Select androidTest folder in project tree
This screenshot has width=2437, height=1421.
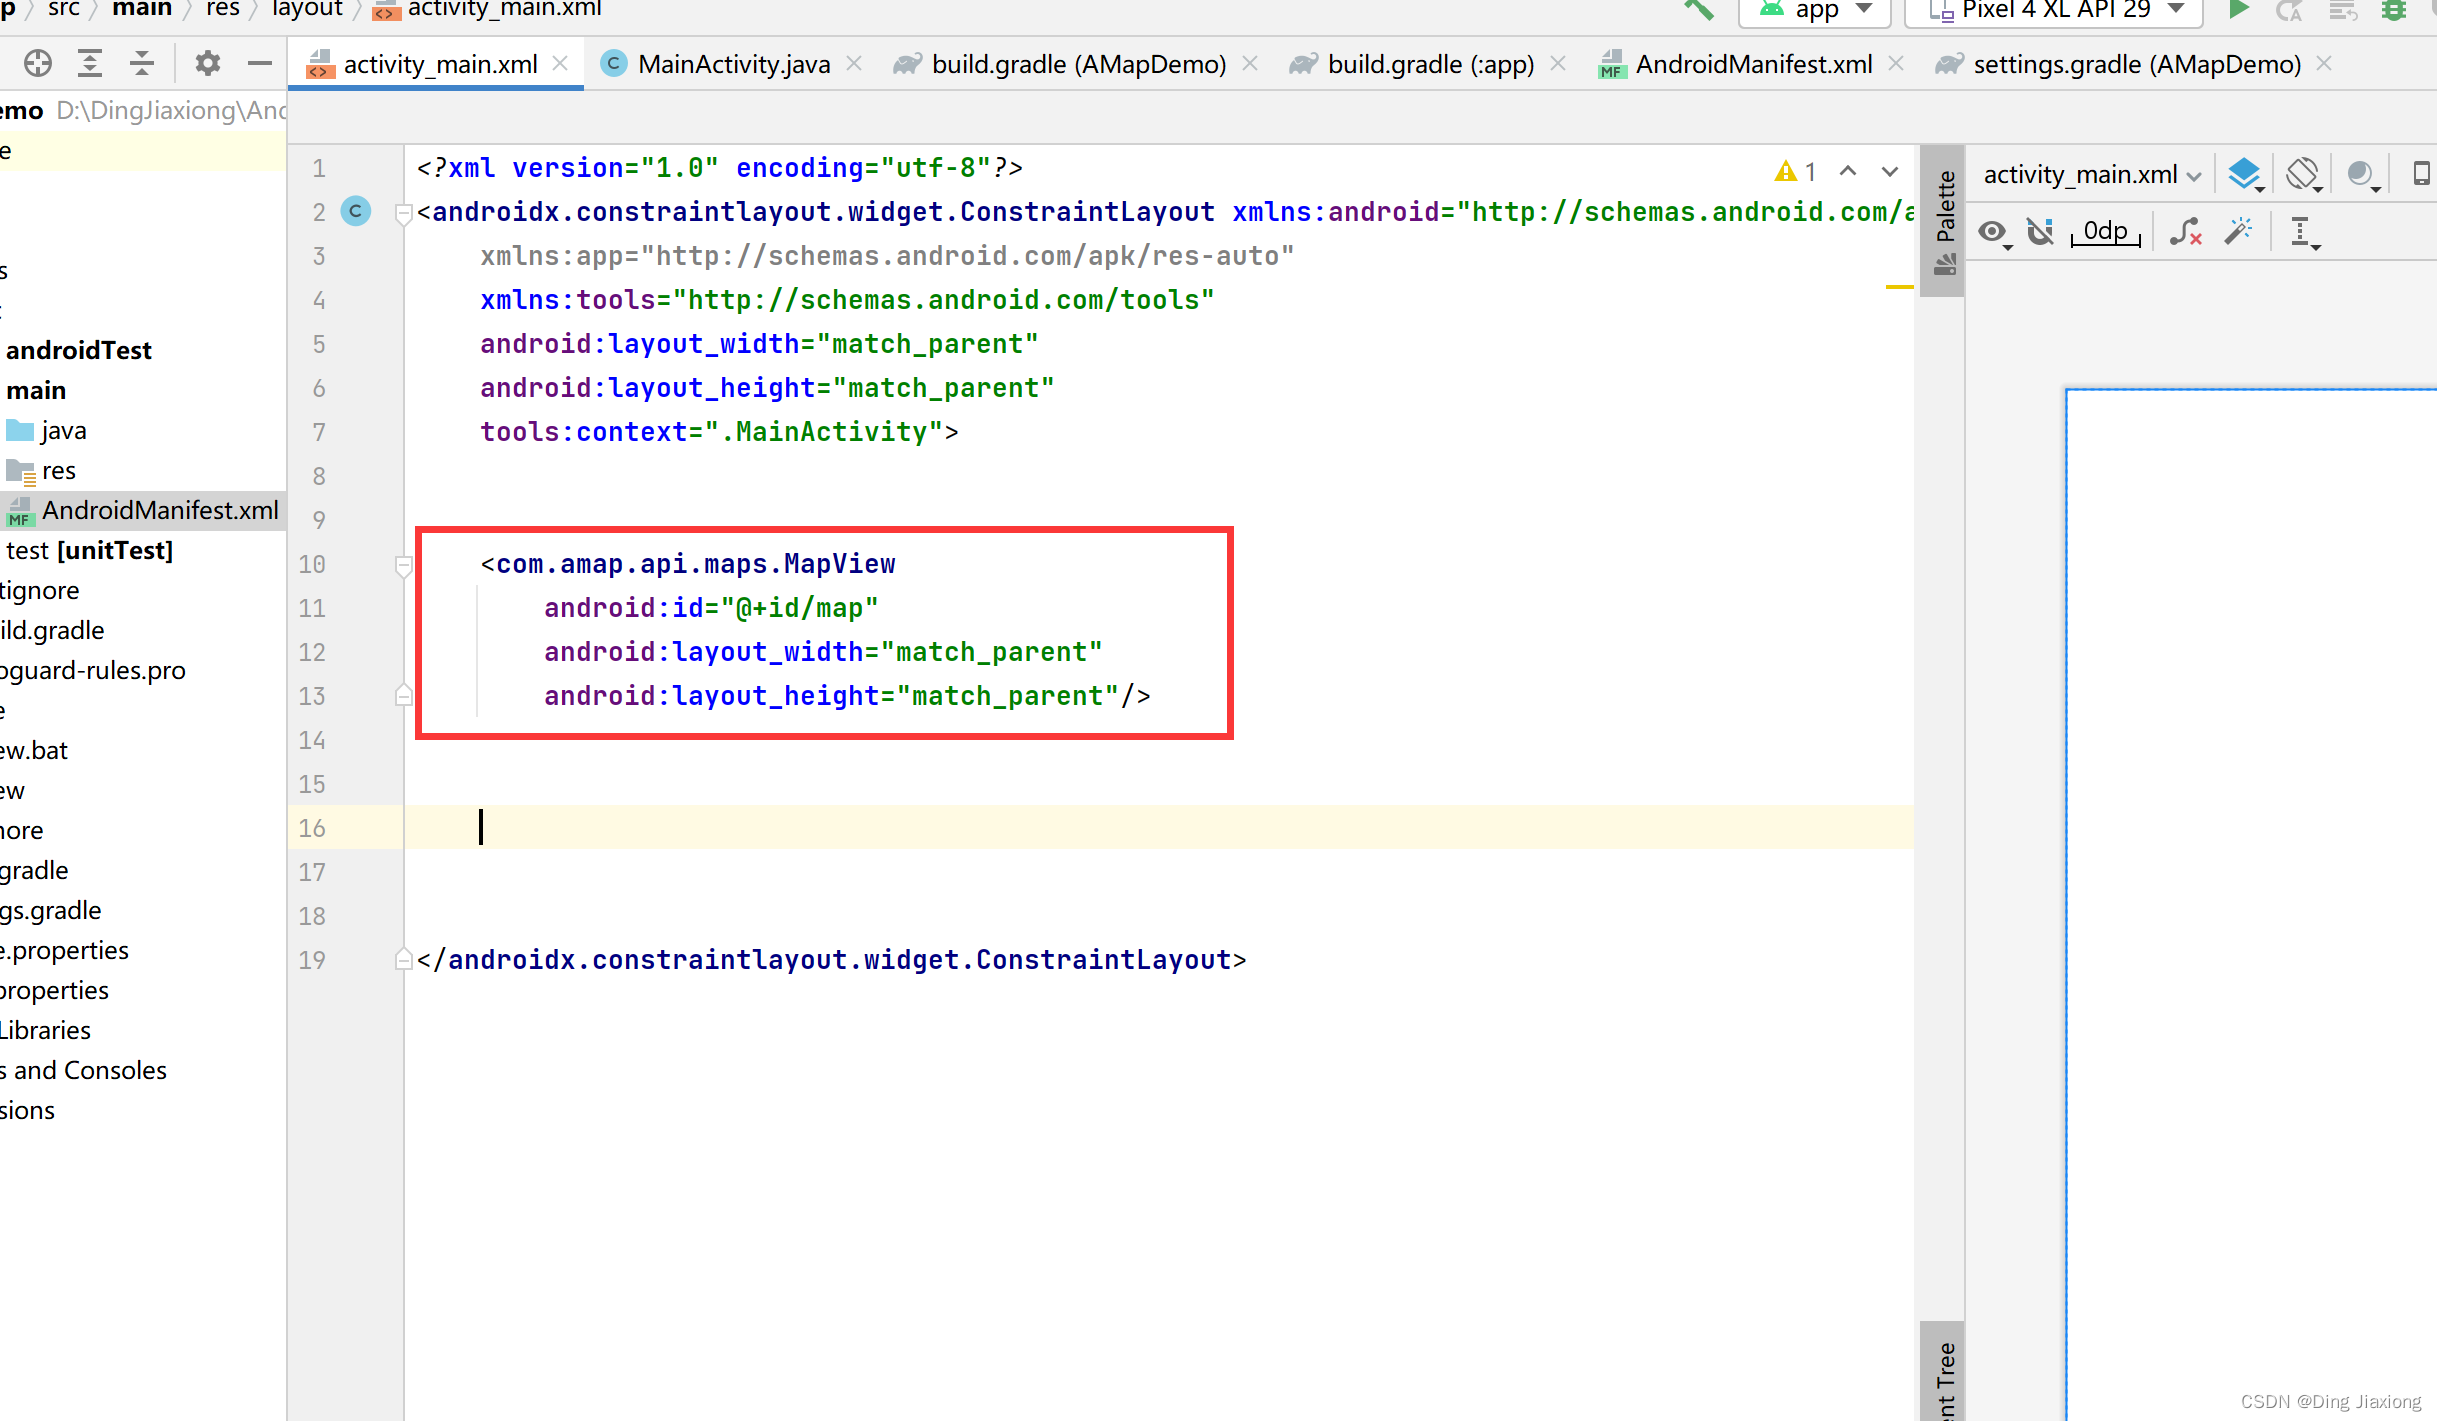[79, 350]
